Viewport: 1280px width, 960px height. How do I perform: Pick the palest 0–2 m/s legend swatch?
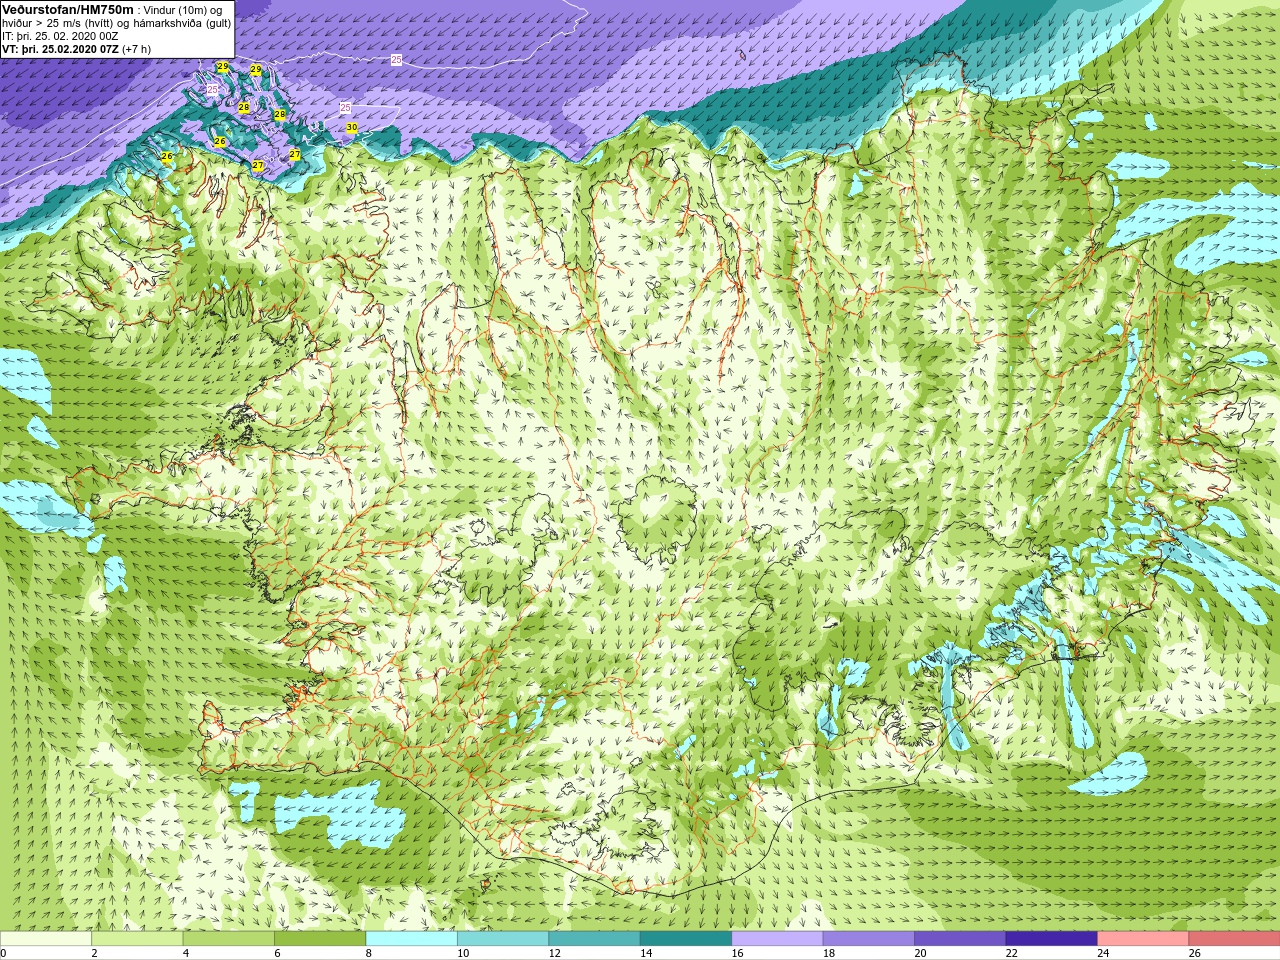[x=46, y=939]
